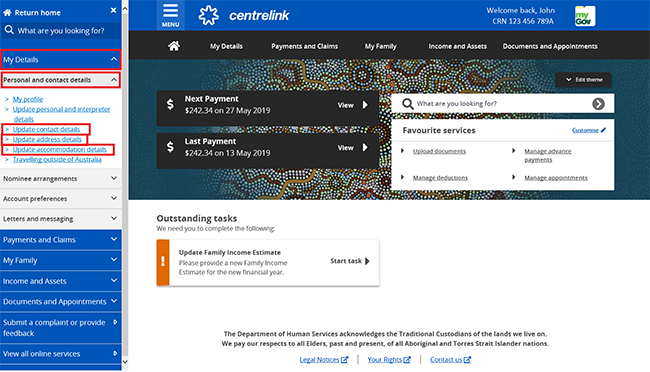Viewport: 650px width, 372px height.
Task: Open the Edit theme dropdown
Action: pos(583,80)
